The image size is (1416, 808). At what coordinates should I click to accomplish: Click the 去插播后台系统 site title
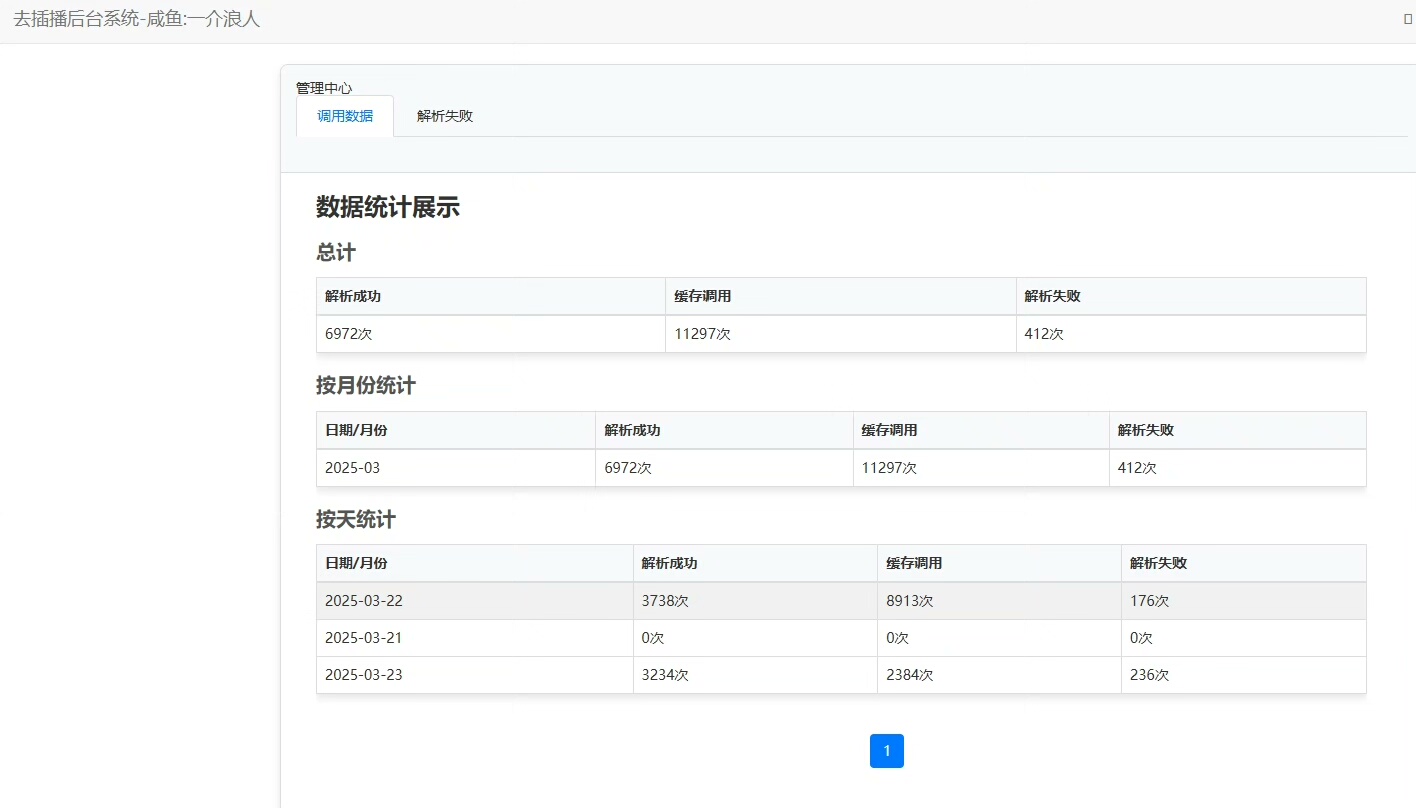[136, 19]
